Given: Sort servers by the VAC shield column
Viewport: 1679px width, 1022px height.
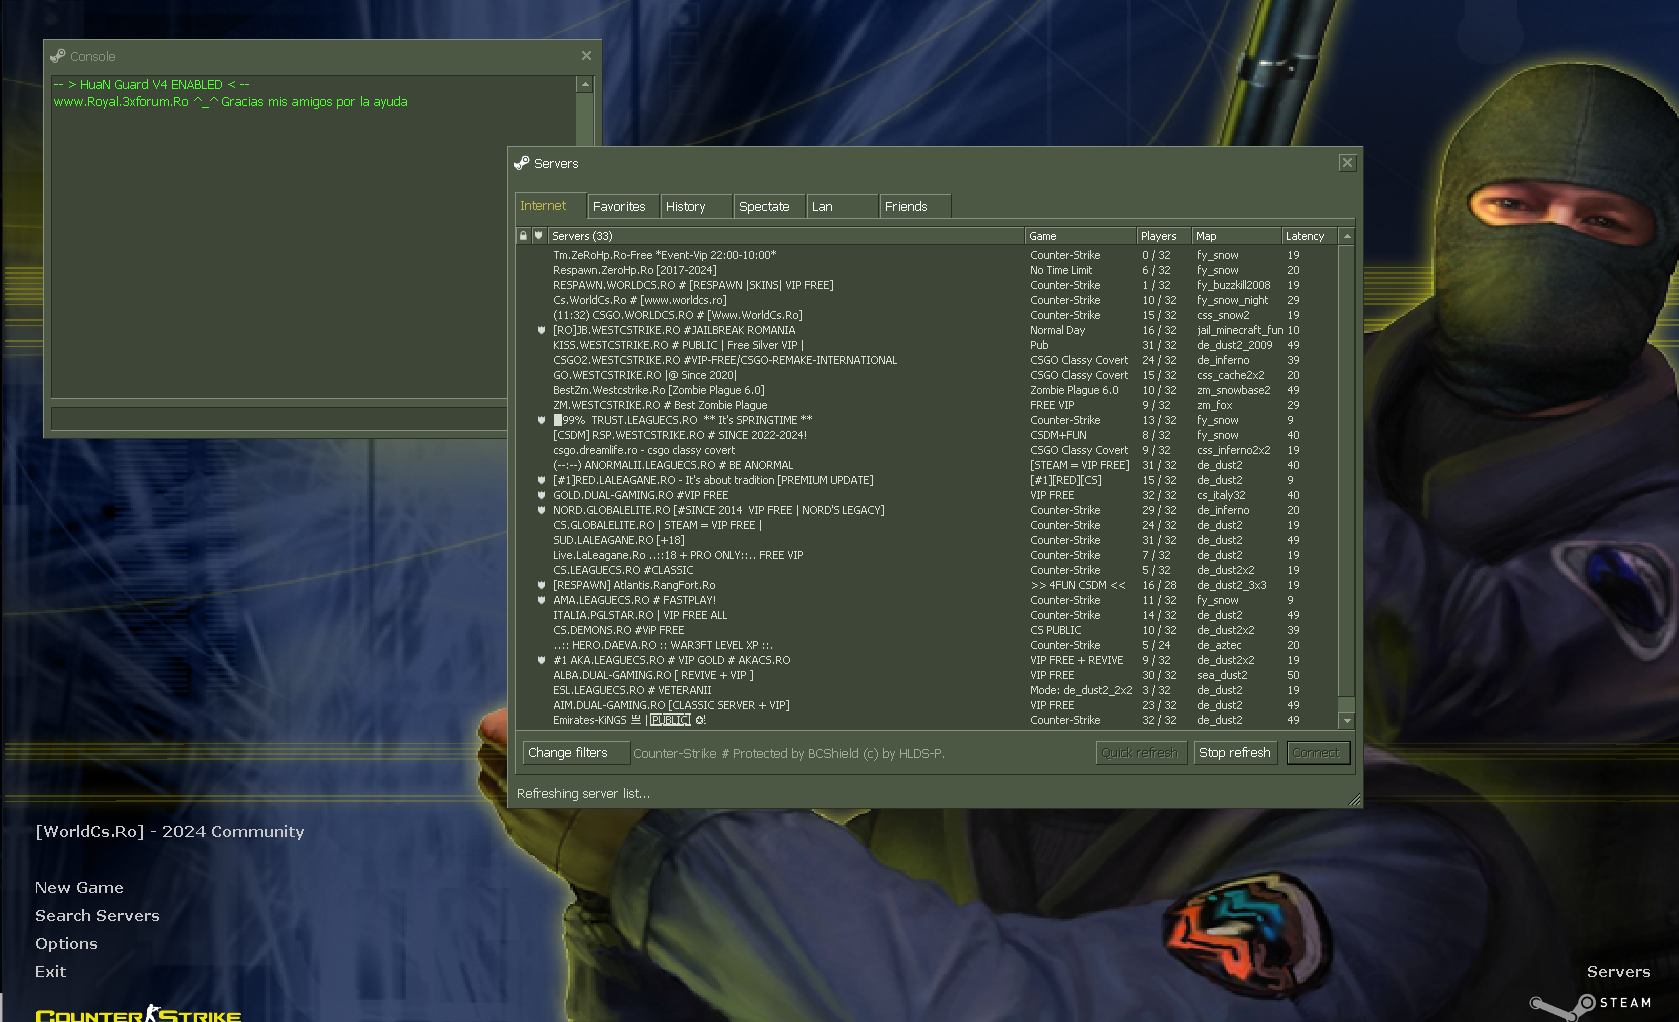Looking at the screenshot, I should (x=539, y=236).
